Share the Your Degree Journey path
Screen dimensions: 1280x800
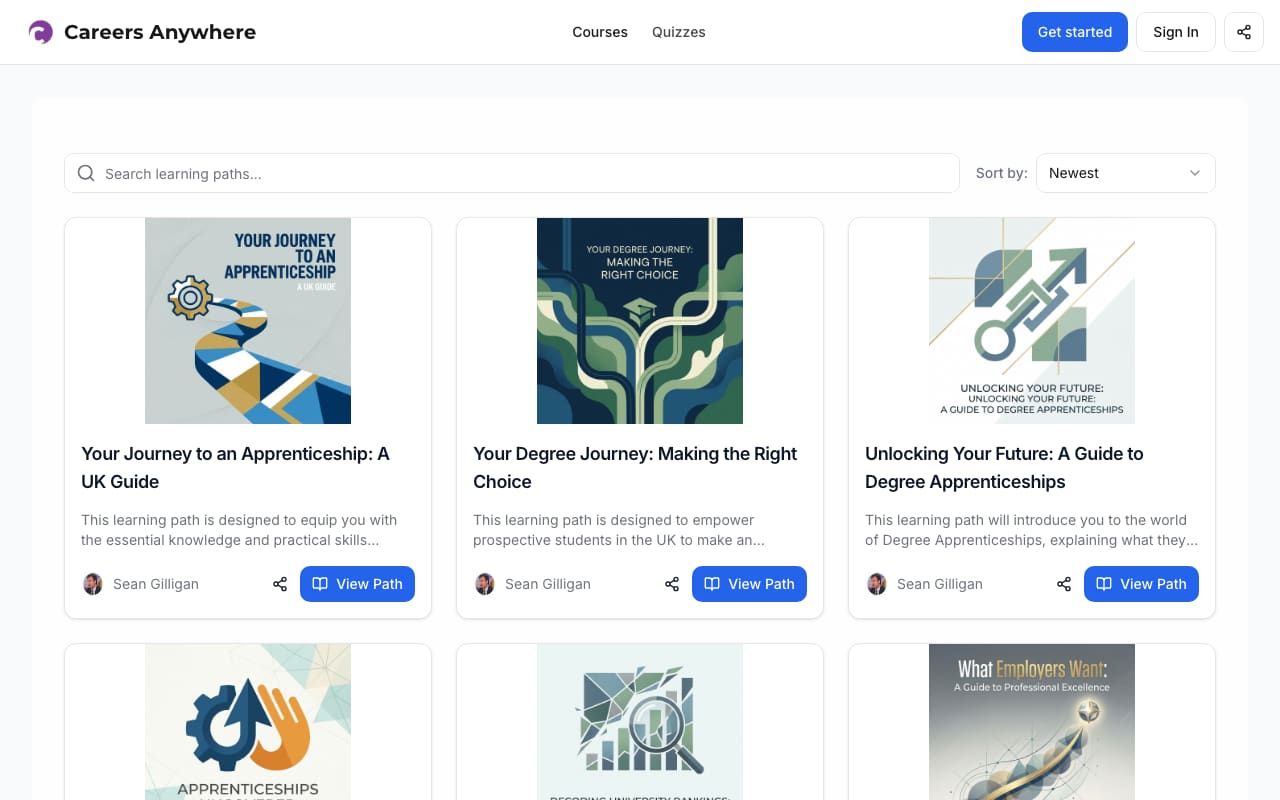[672, 584]
